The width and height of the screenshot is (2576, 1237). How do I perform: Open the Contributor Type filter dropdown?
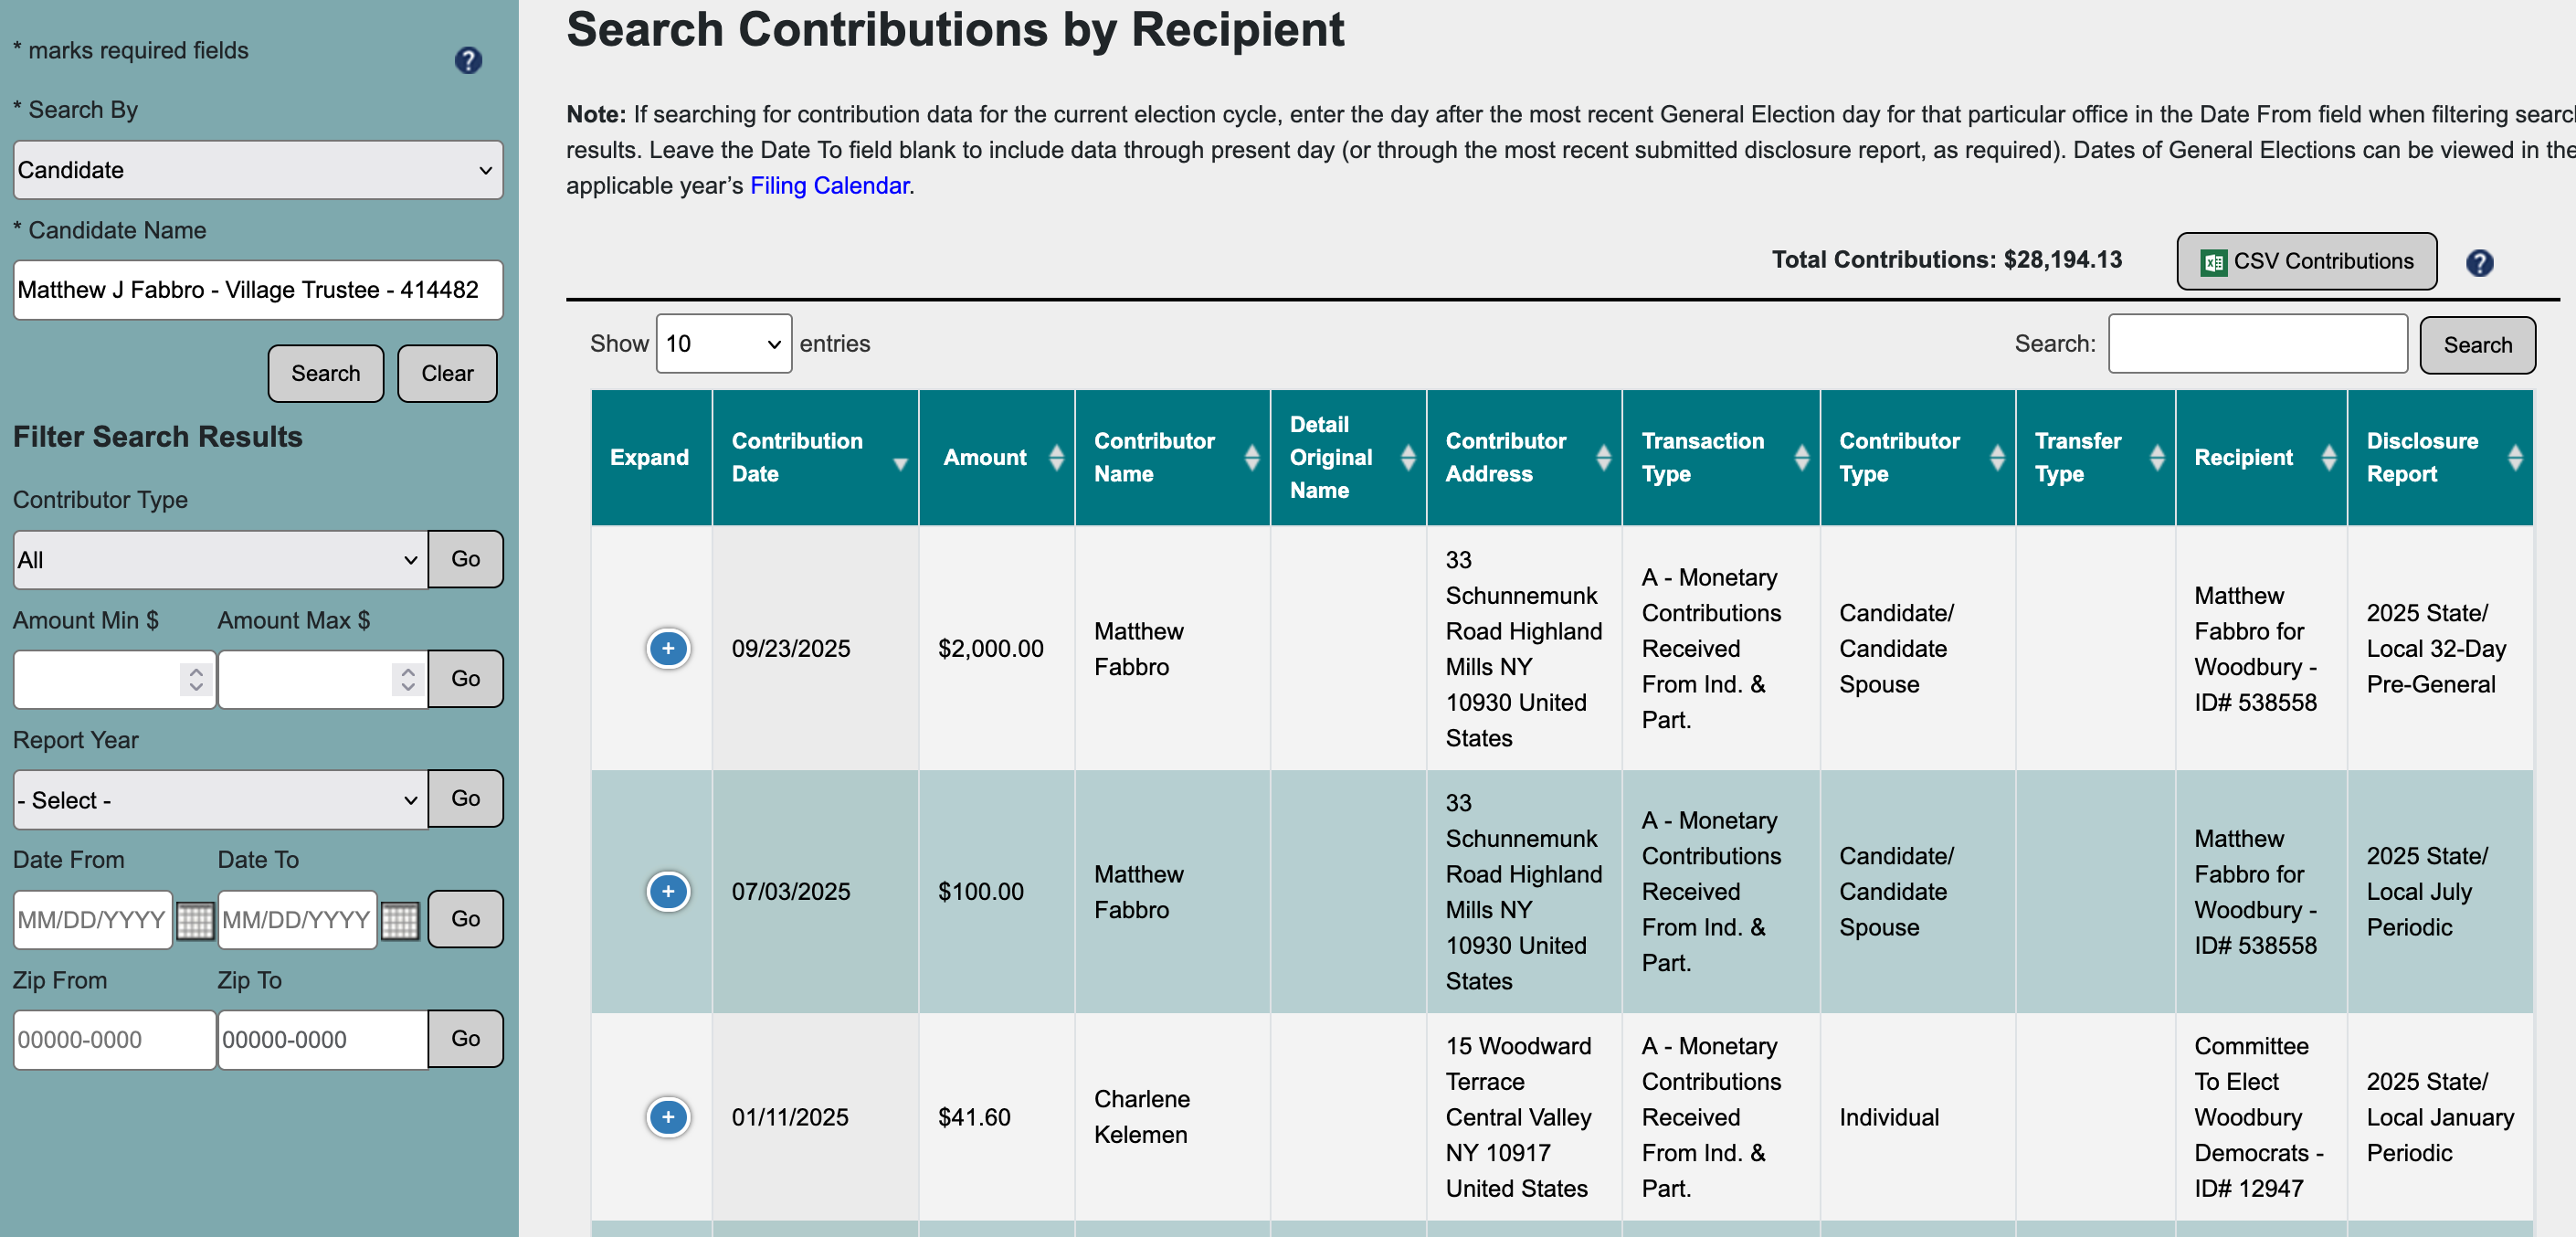[220, 560]
